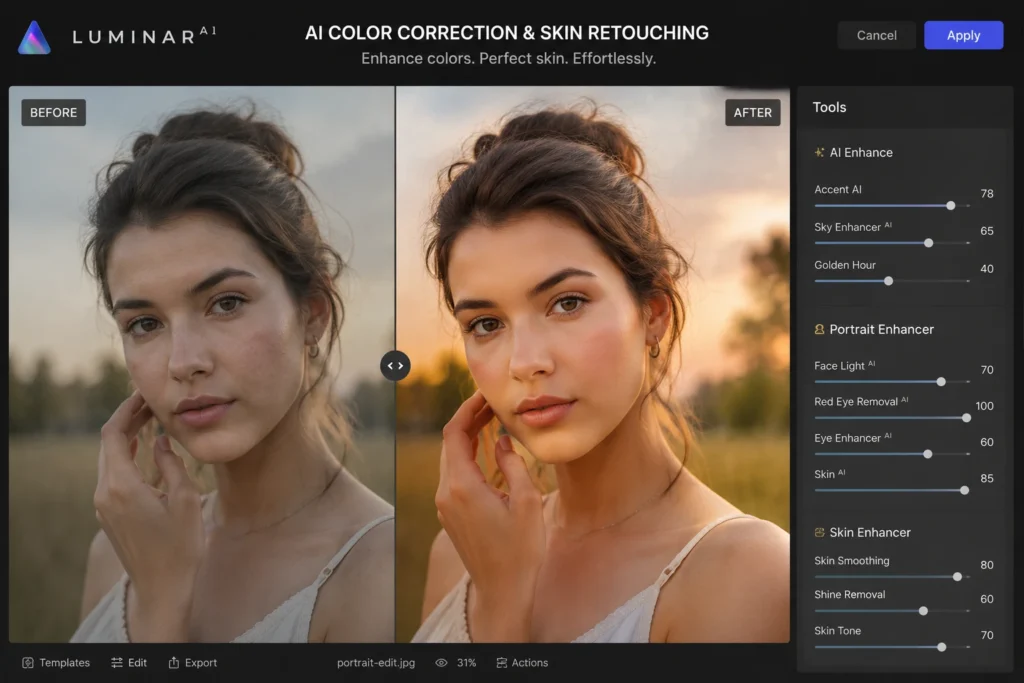Click the Golden Hour label
Screen dimensions: 1024x683
click(844, 264)
